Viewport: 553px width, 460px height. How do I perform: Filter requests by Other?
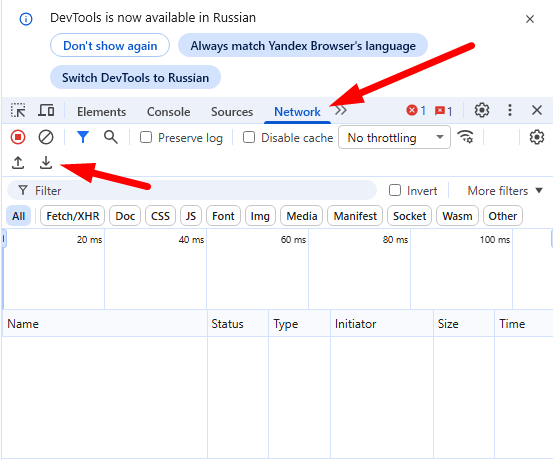[x=503, y=216]
